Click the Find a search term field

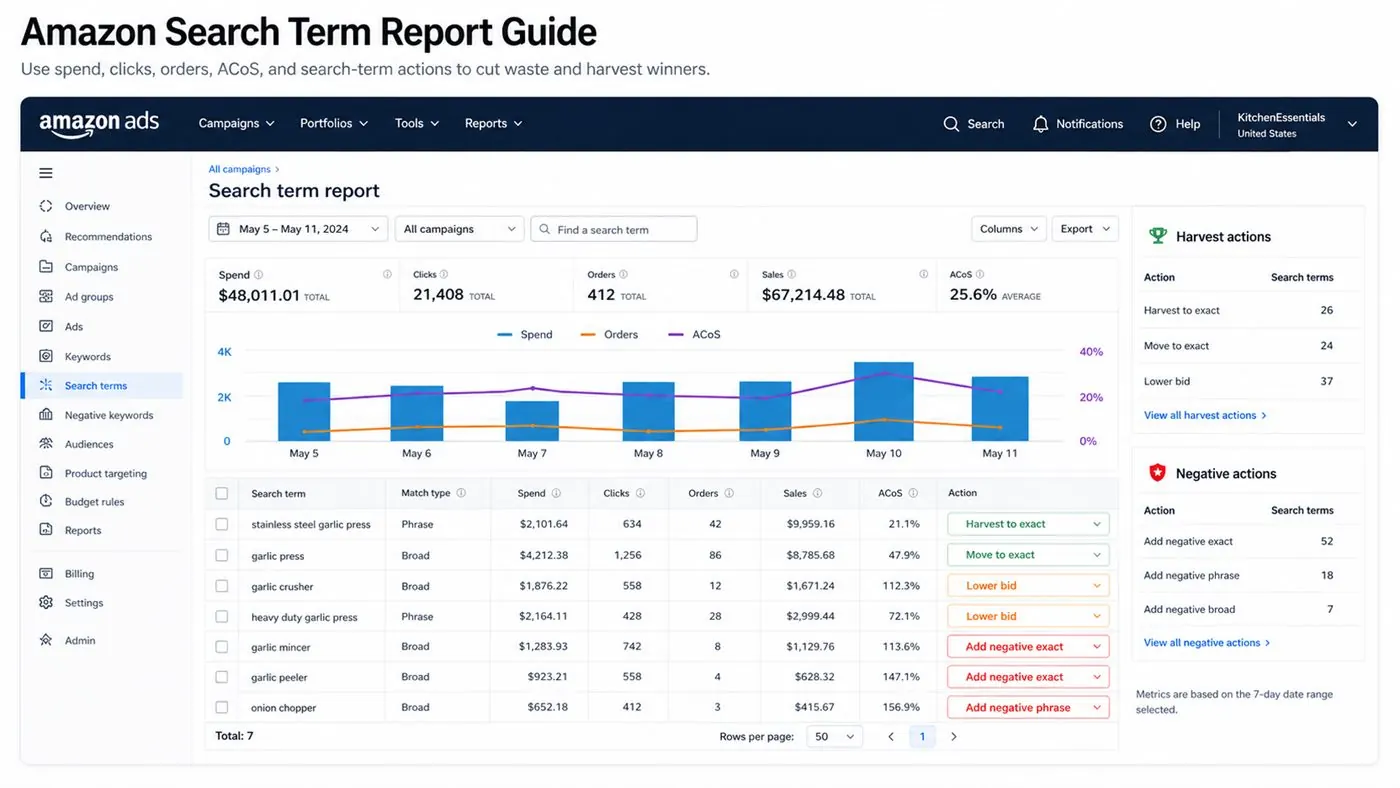614,229
